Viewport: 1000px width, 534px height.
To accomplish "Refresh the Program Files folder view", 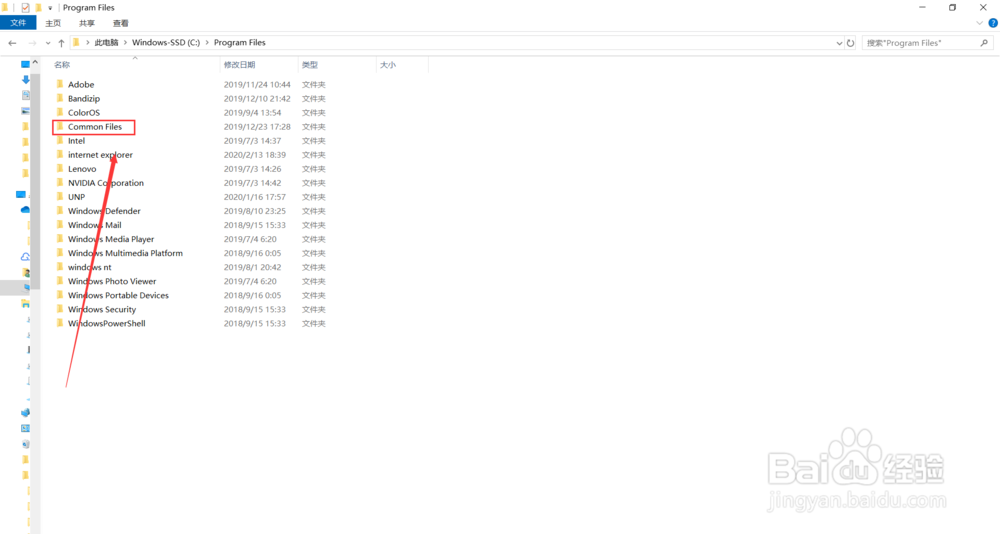I will pos(850,43).
